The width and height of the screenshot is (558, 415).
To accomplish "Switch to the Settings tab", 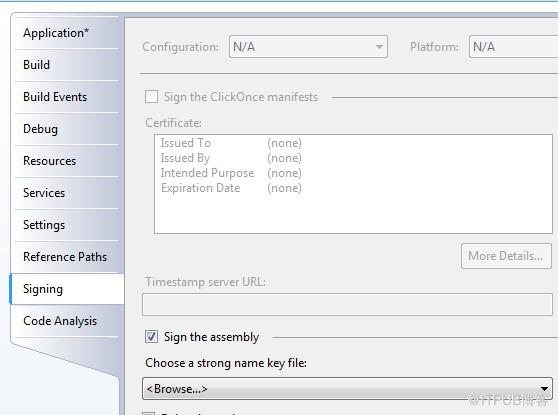I will tap(67, 225).
